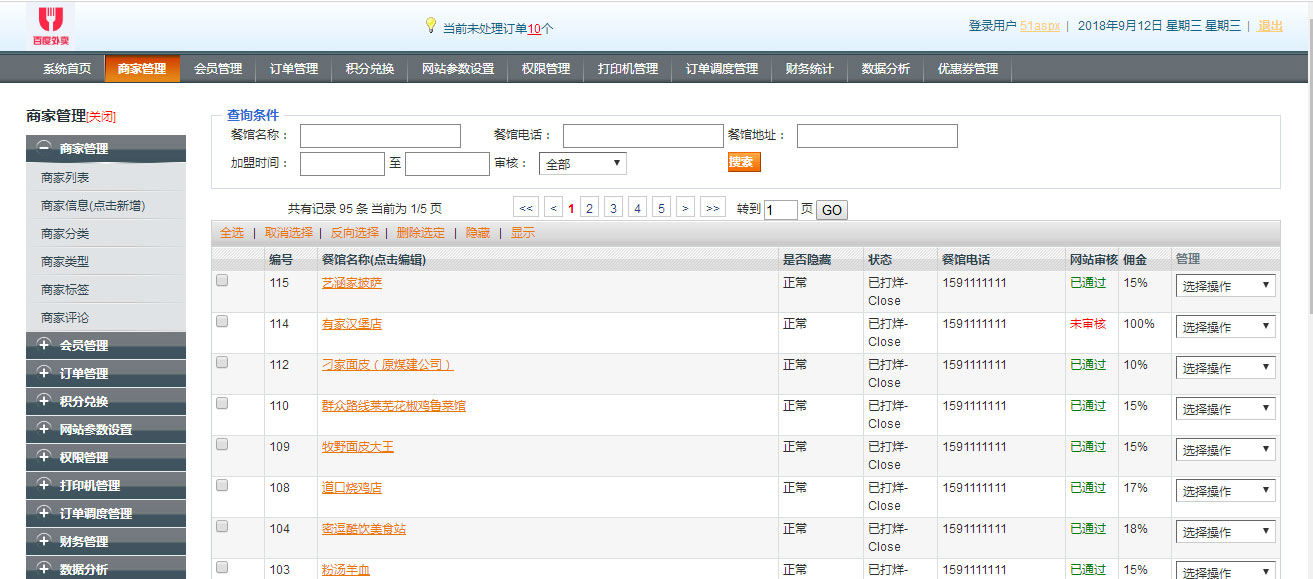The height and width of the screenshot is (579, 1313).
Task: Go to the next page (>) arrow
Action: [685, 208]
